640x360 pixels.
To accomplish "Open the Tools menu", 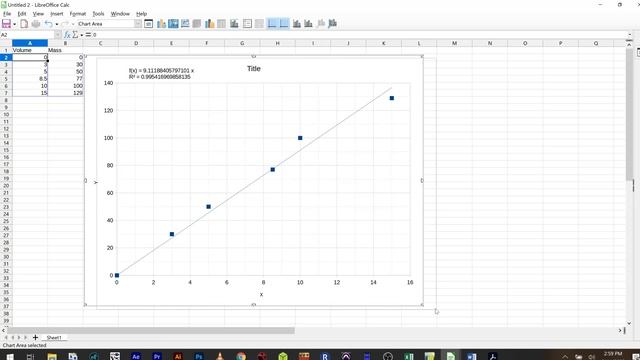I will [98, 13].
